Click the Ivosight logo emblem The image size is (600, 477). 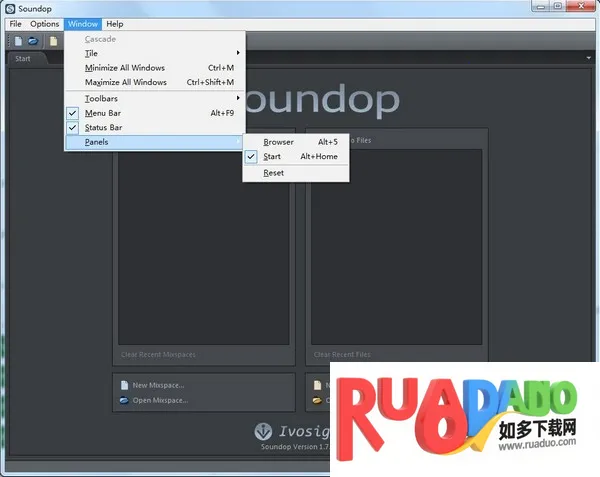[x=263, y=432]
